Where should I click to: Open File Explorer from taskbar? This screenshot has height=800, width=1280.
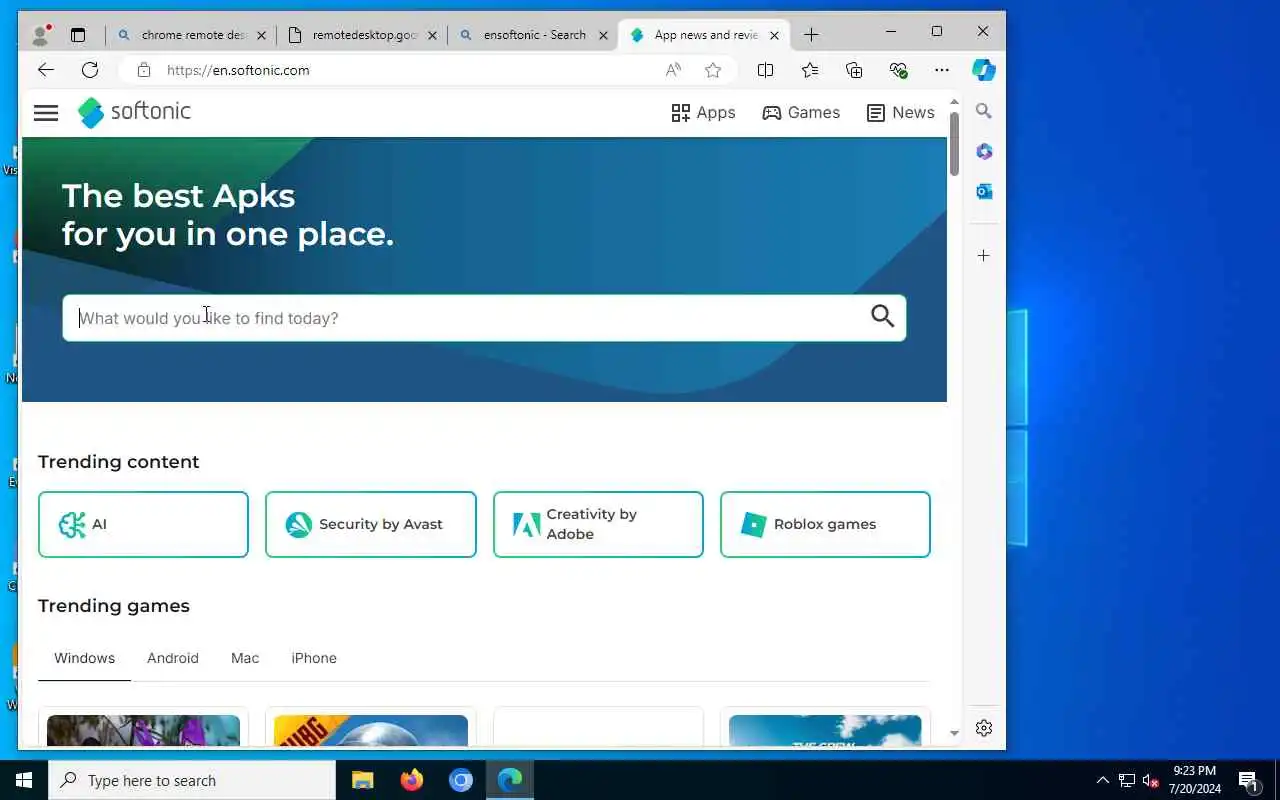pos(363,780)
